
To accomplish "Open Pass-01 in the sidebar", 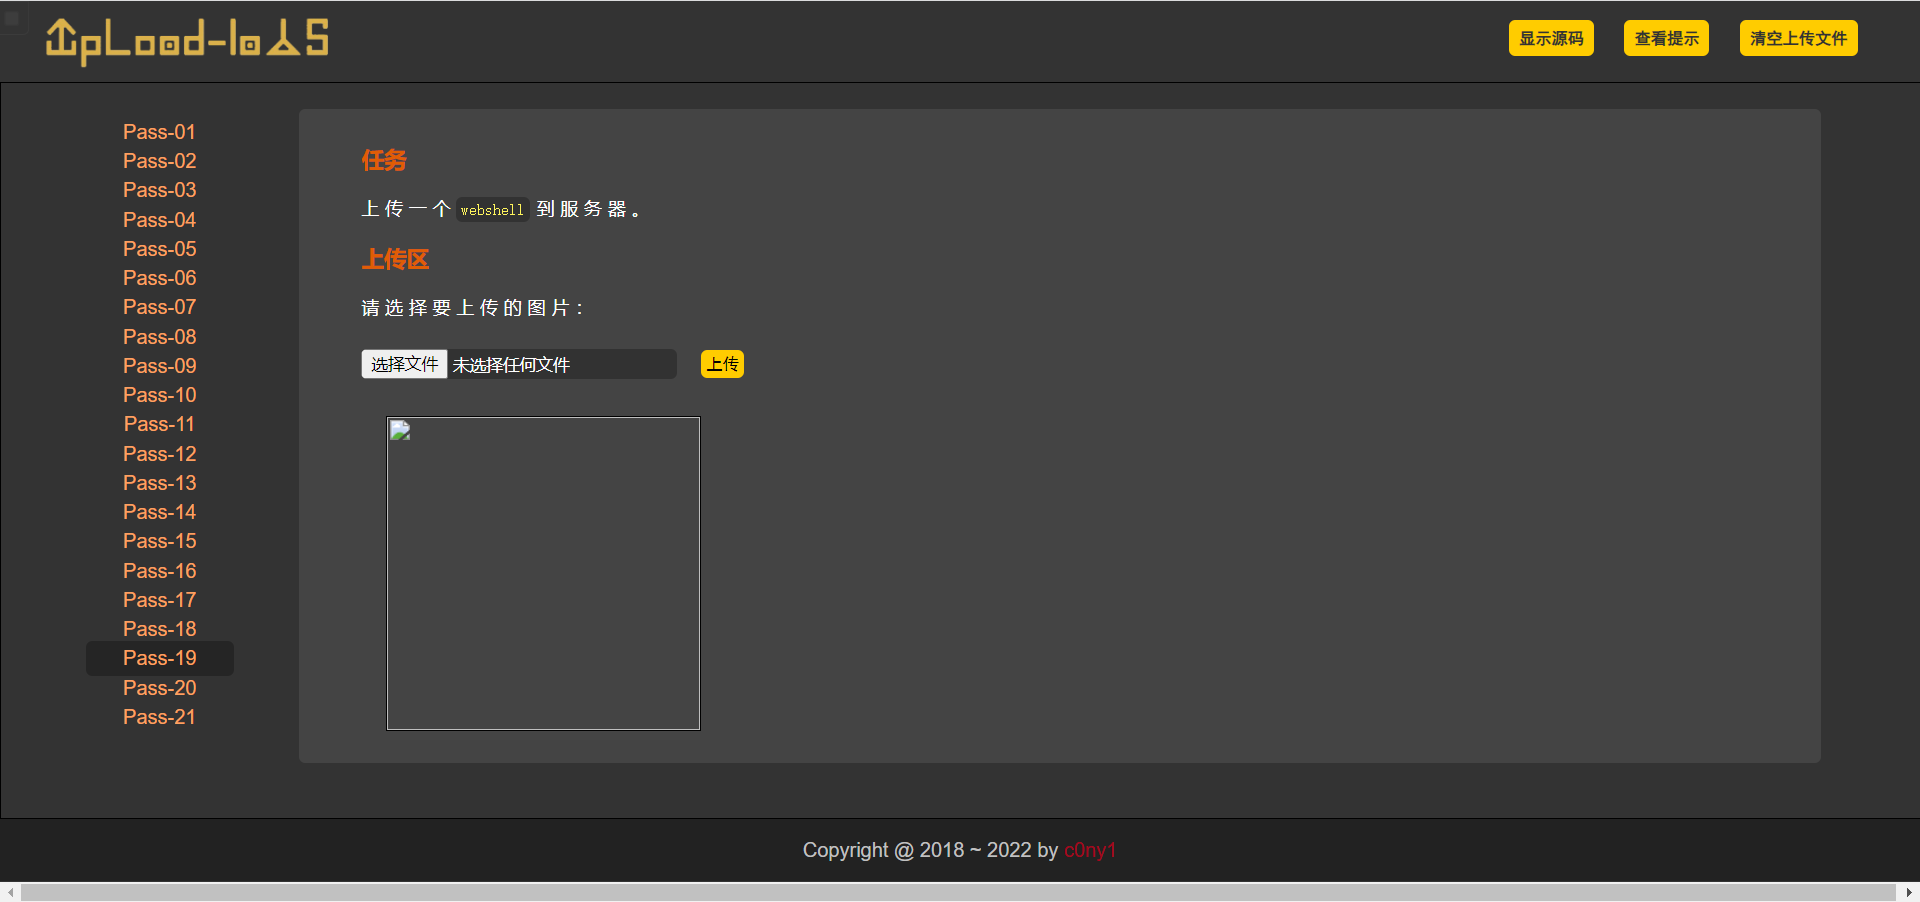I will tap(159, 132).
